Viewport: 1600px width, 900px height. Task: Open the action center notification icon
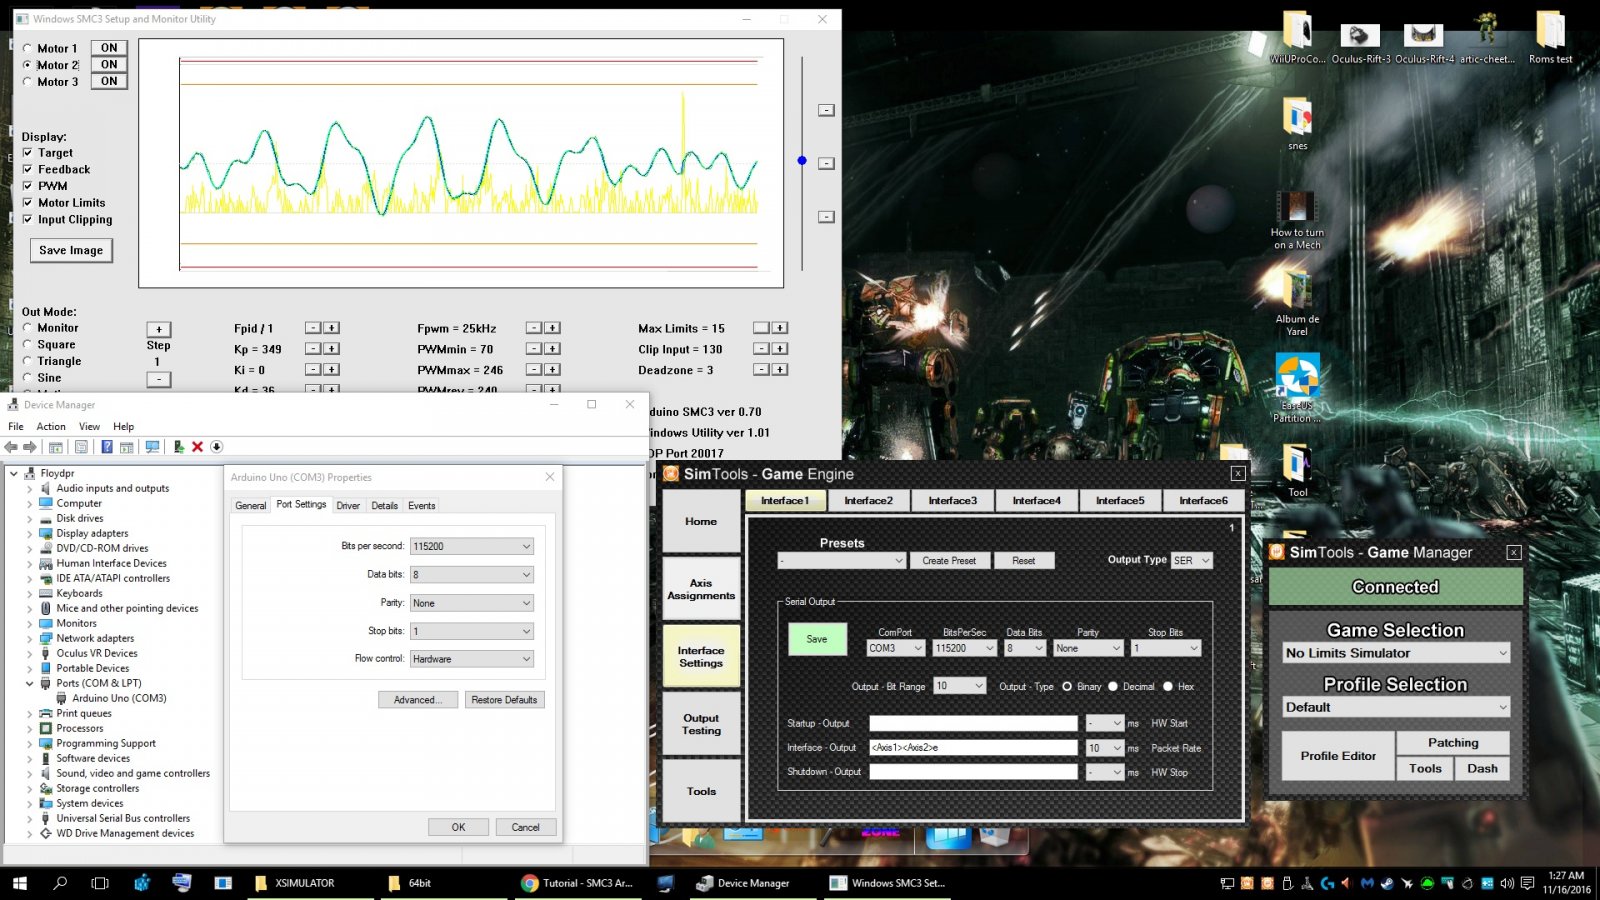1527,883
